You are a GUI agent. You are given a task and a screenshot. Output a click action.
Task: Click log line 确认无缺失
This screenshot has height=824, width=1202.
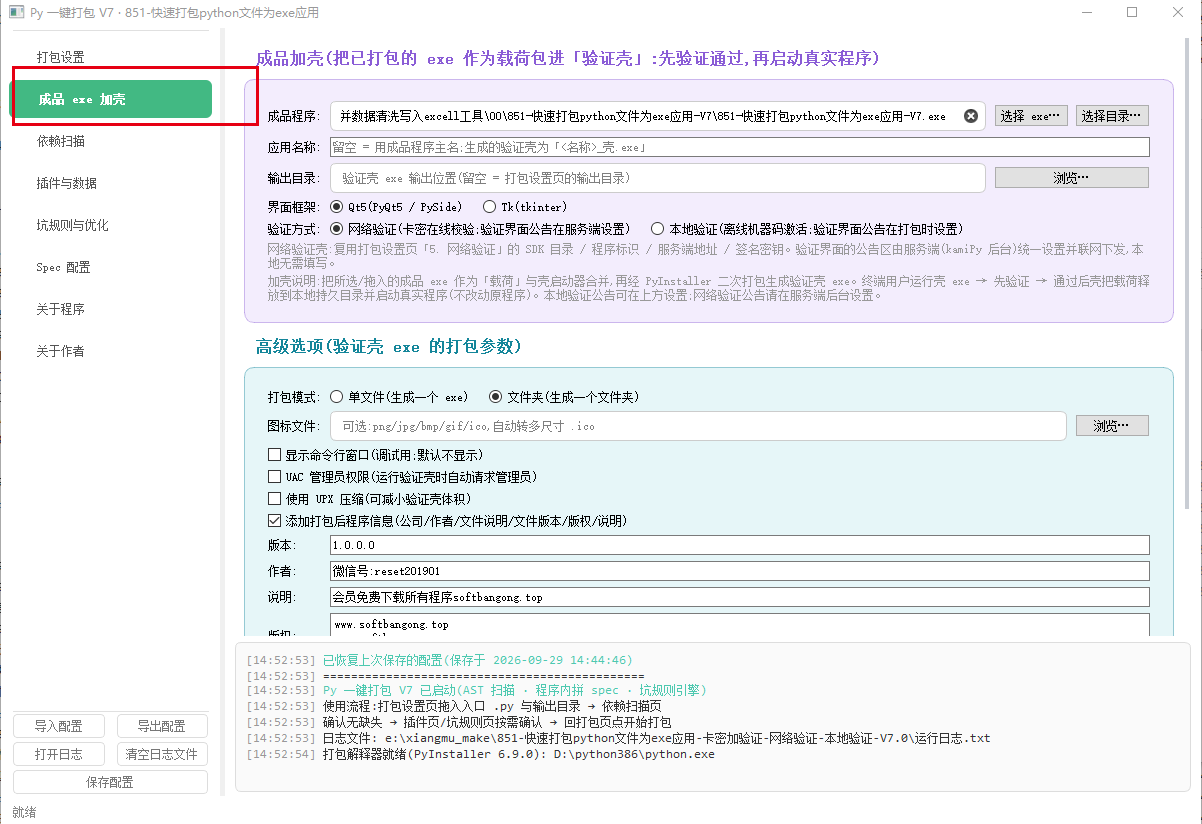(x=459, y=722)
